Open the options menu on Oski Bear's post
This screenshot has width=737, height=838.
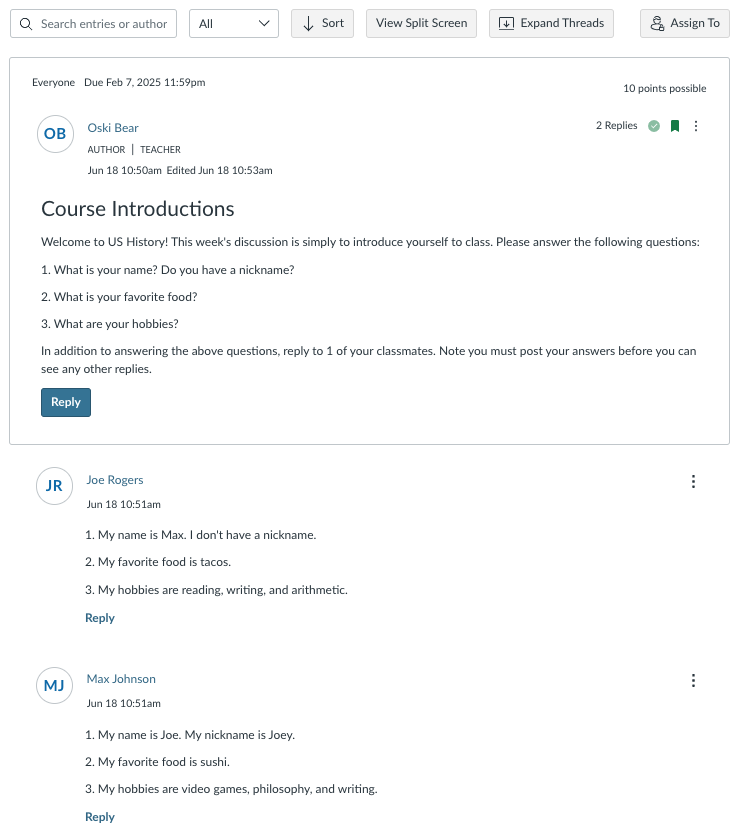696,126
